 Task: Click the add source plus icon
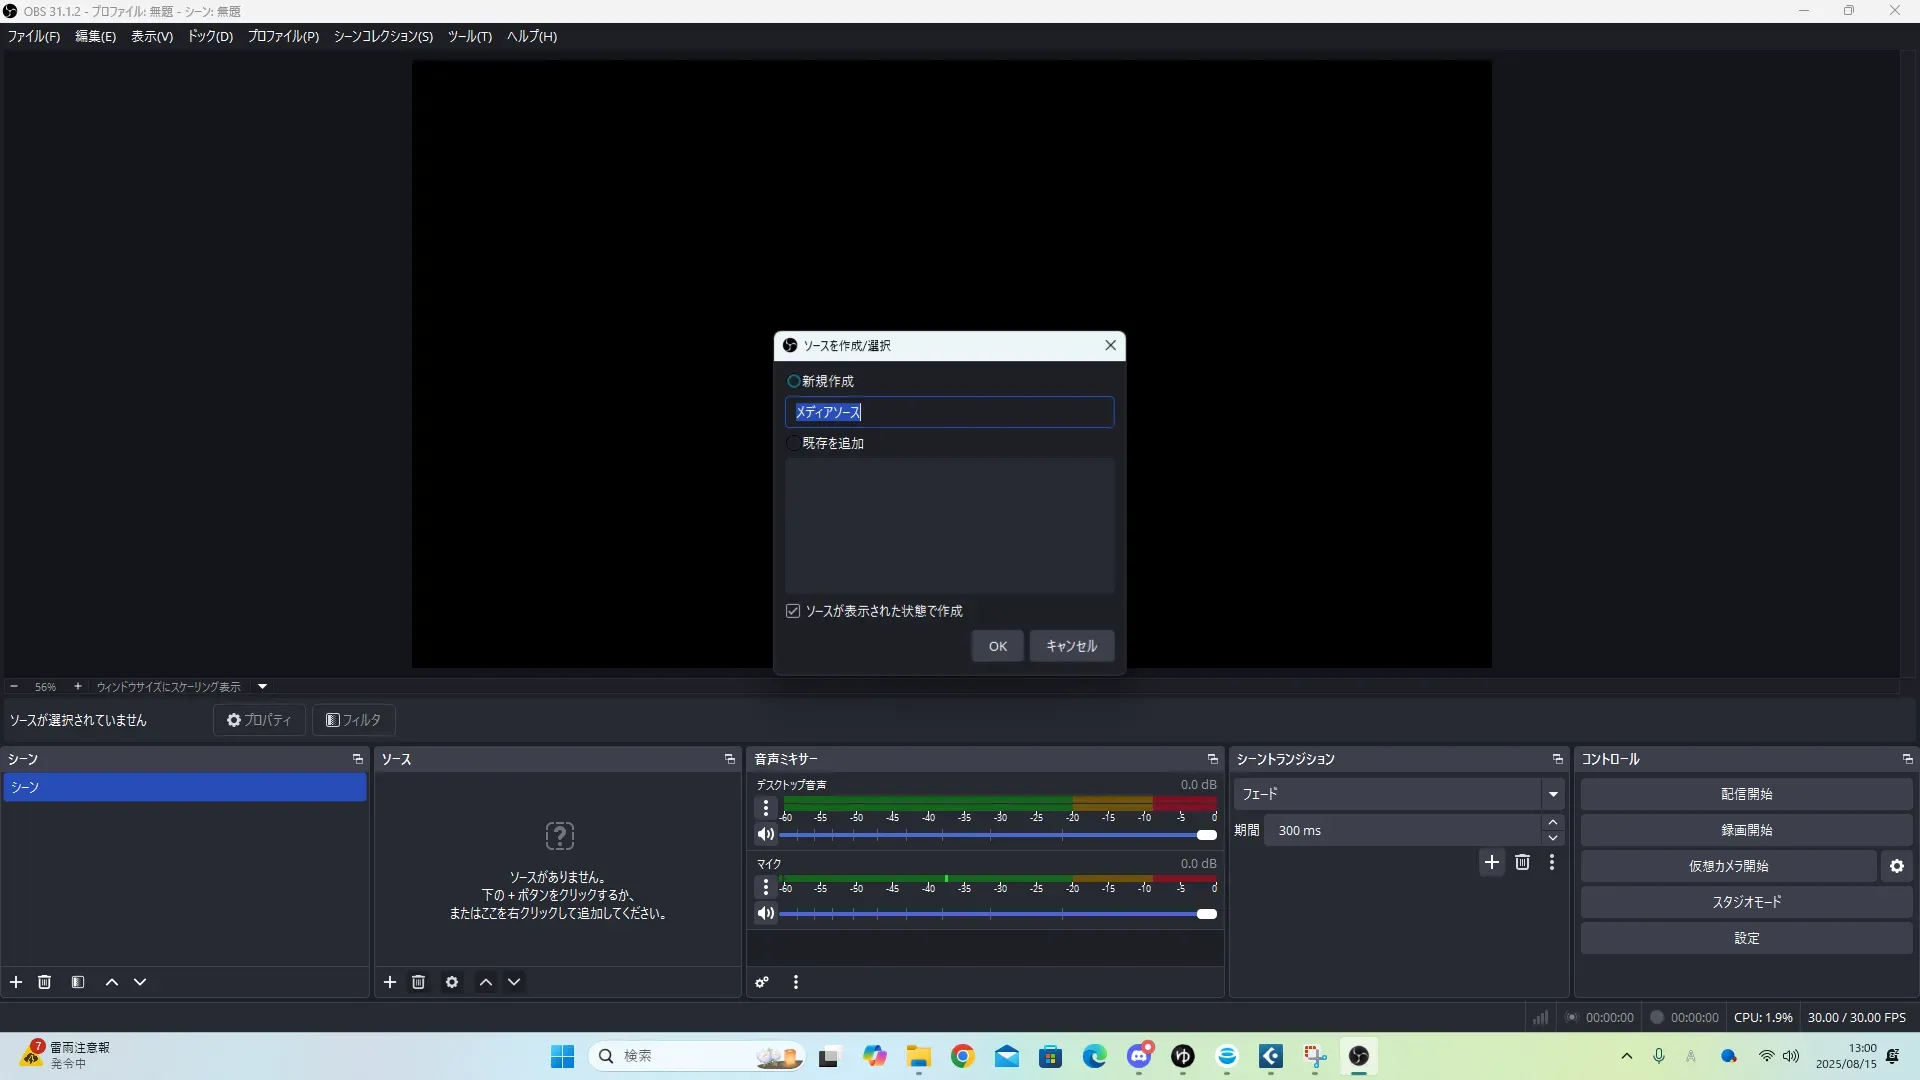tap(390, 982)
